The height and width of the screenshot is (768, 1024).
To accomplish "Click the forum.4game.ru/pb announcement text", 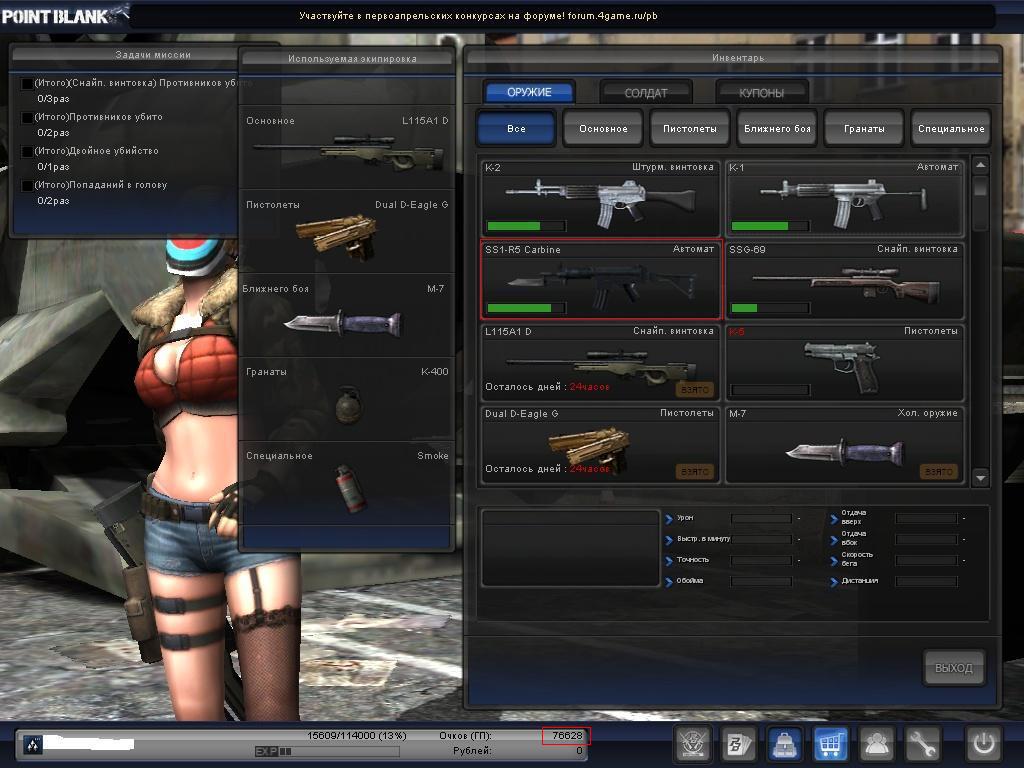I will pyautogui.click(x=613, y=16).
